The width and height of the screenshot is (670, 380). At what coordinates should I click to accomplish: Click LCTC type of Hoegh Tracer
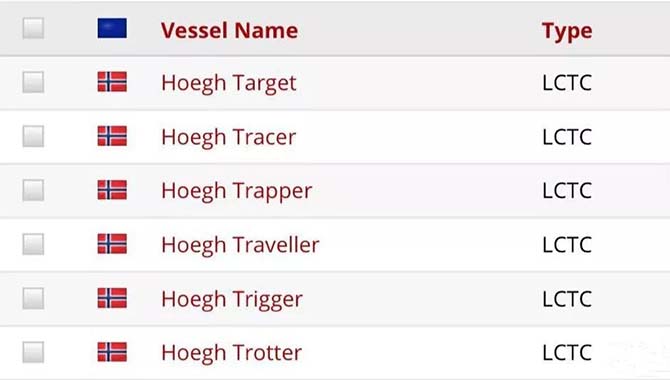coord(567,137)
